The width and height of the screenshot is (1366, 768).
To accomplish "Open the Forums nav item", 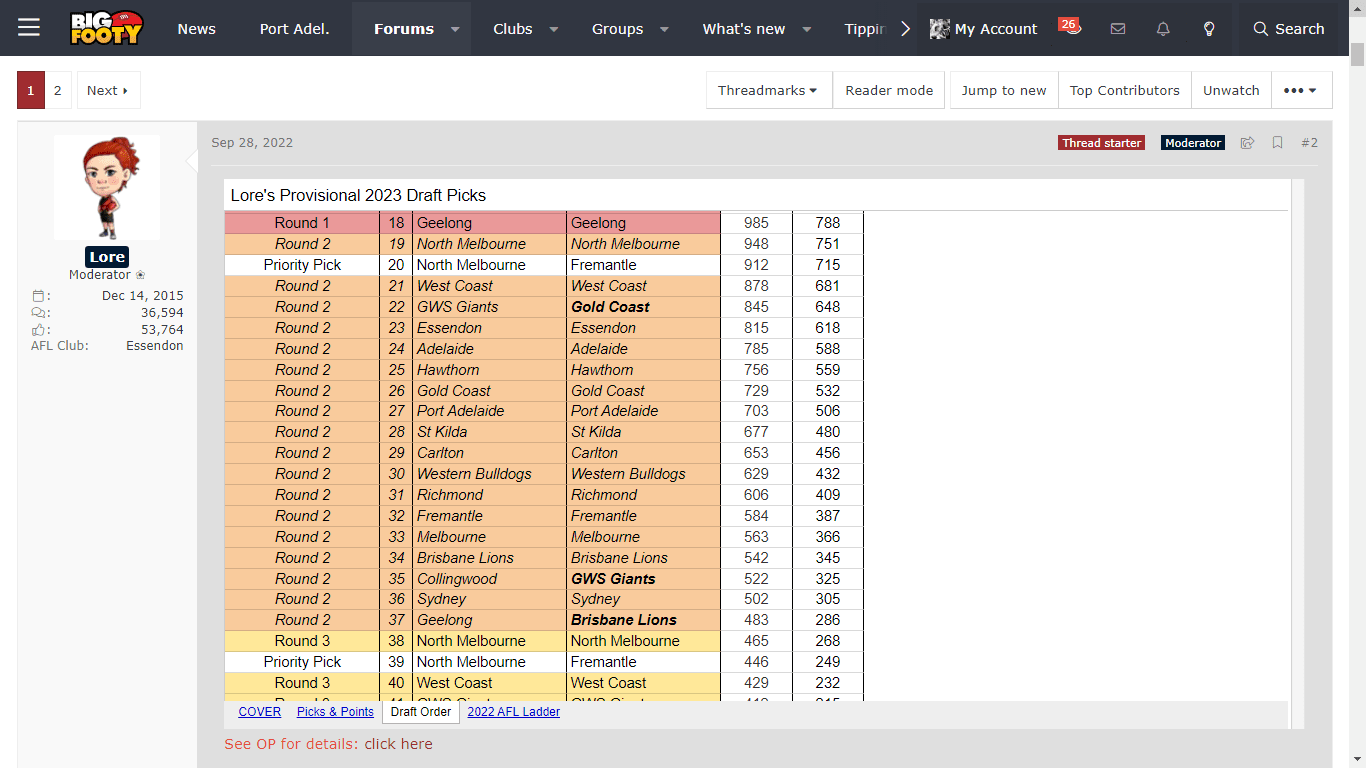I will [x=404, y=29].
